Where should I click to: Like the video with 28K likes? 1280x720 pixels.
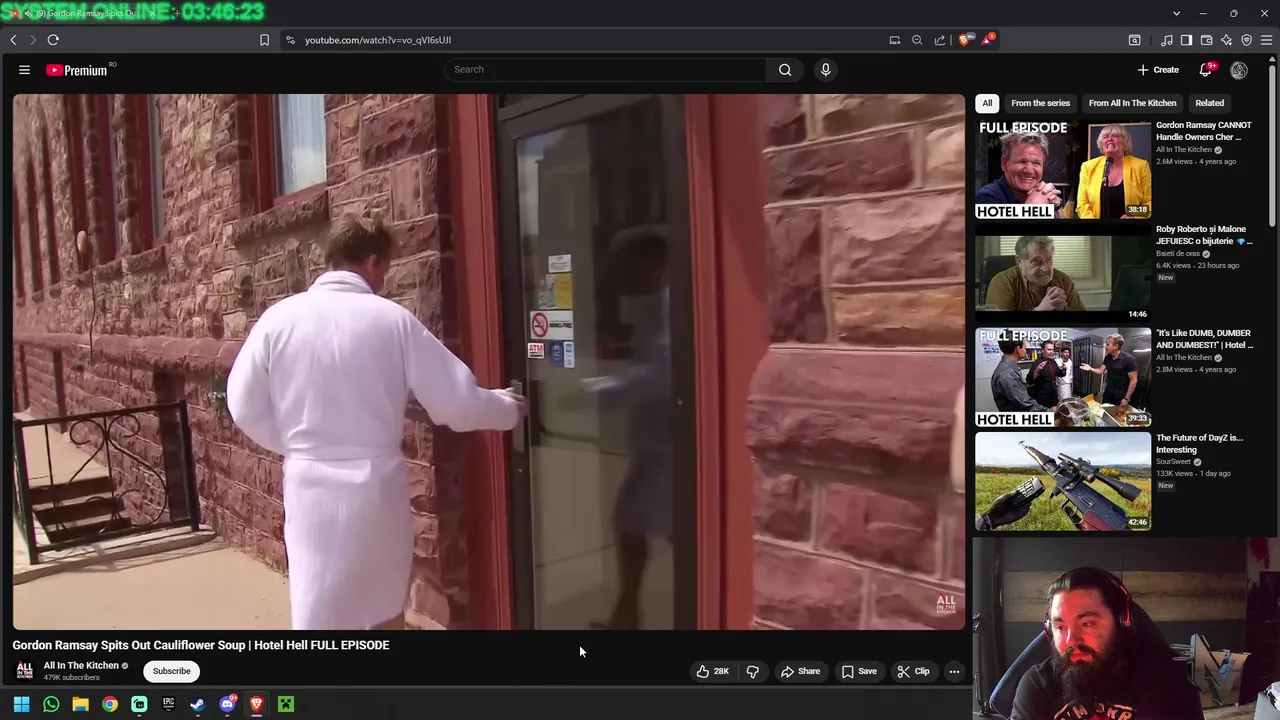(x=712, y=672)
